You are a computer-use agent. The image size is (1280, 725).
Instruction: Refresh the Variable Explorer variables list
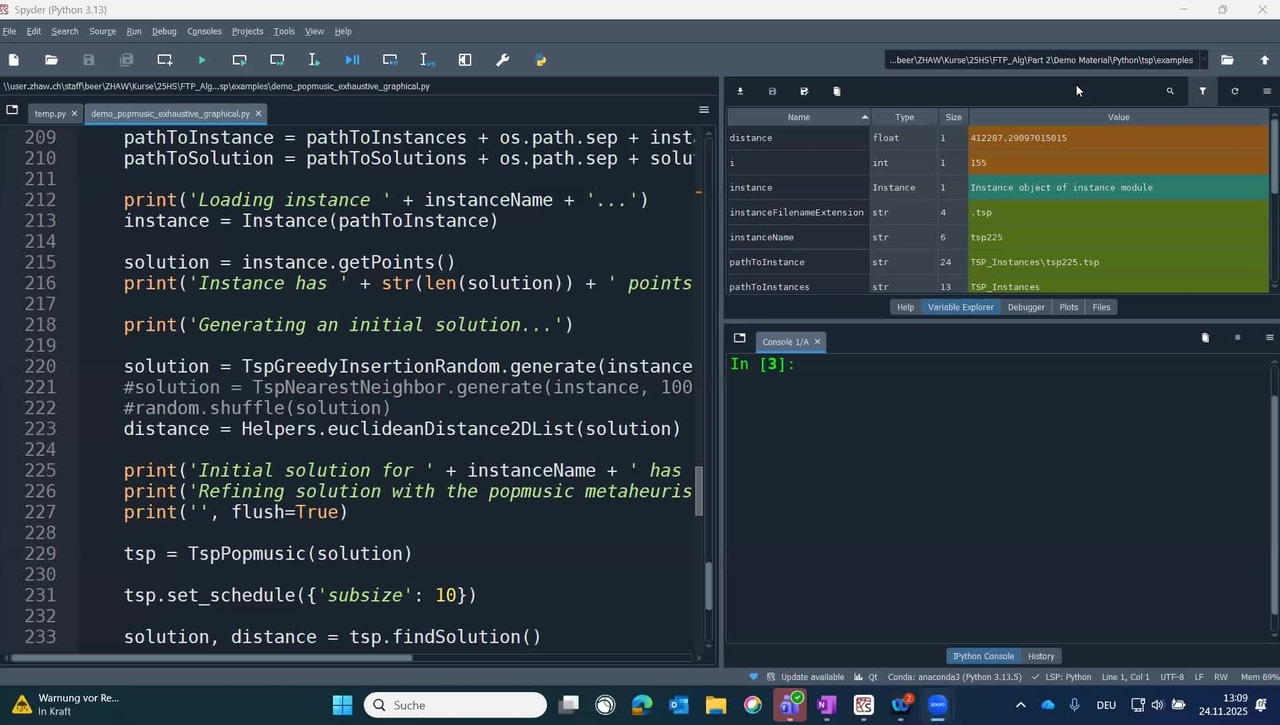tap(1235, 91)
